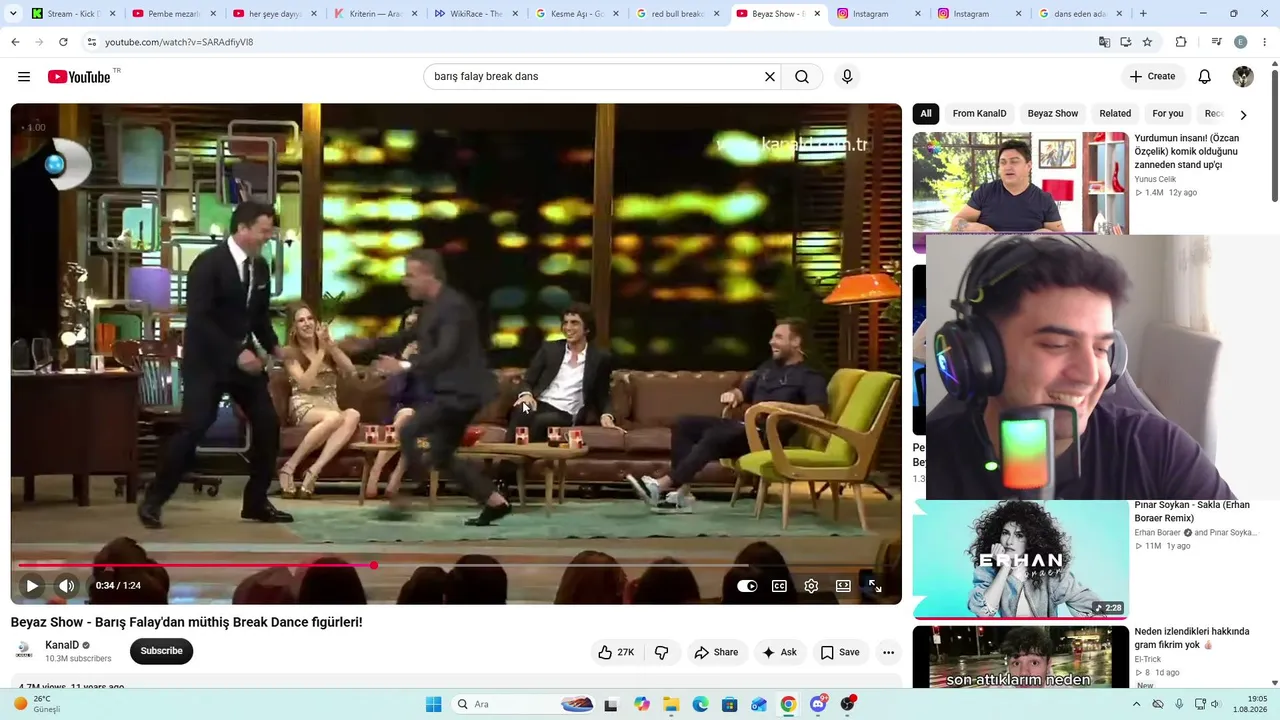The width and height of the screenshot is (1280, 720).
Task: Select the Beyaz Show filter chip
Action: pyautogui.click(x=1053, y=114)
